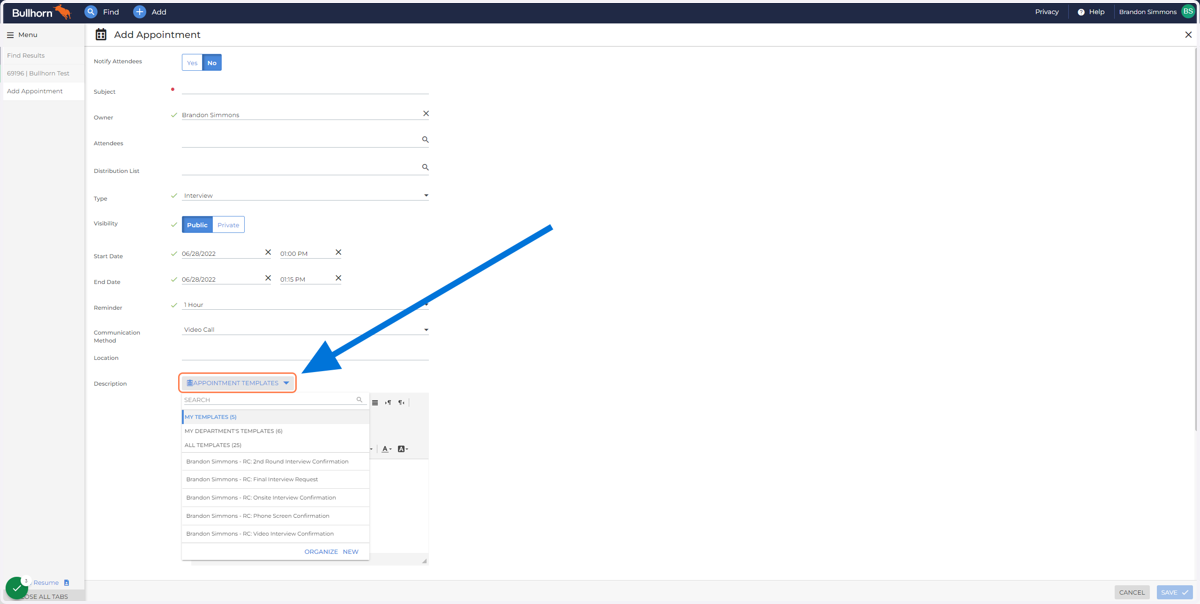Viewport: 1200px width, 604px height.
Task: Set Visibility to Public
Action: [x=197, y=225]
